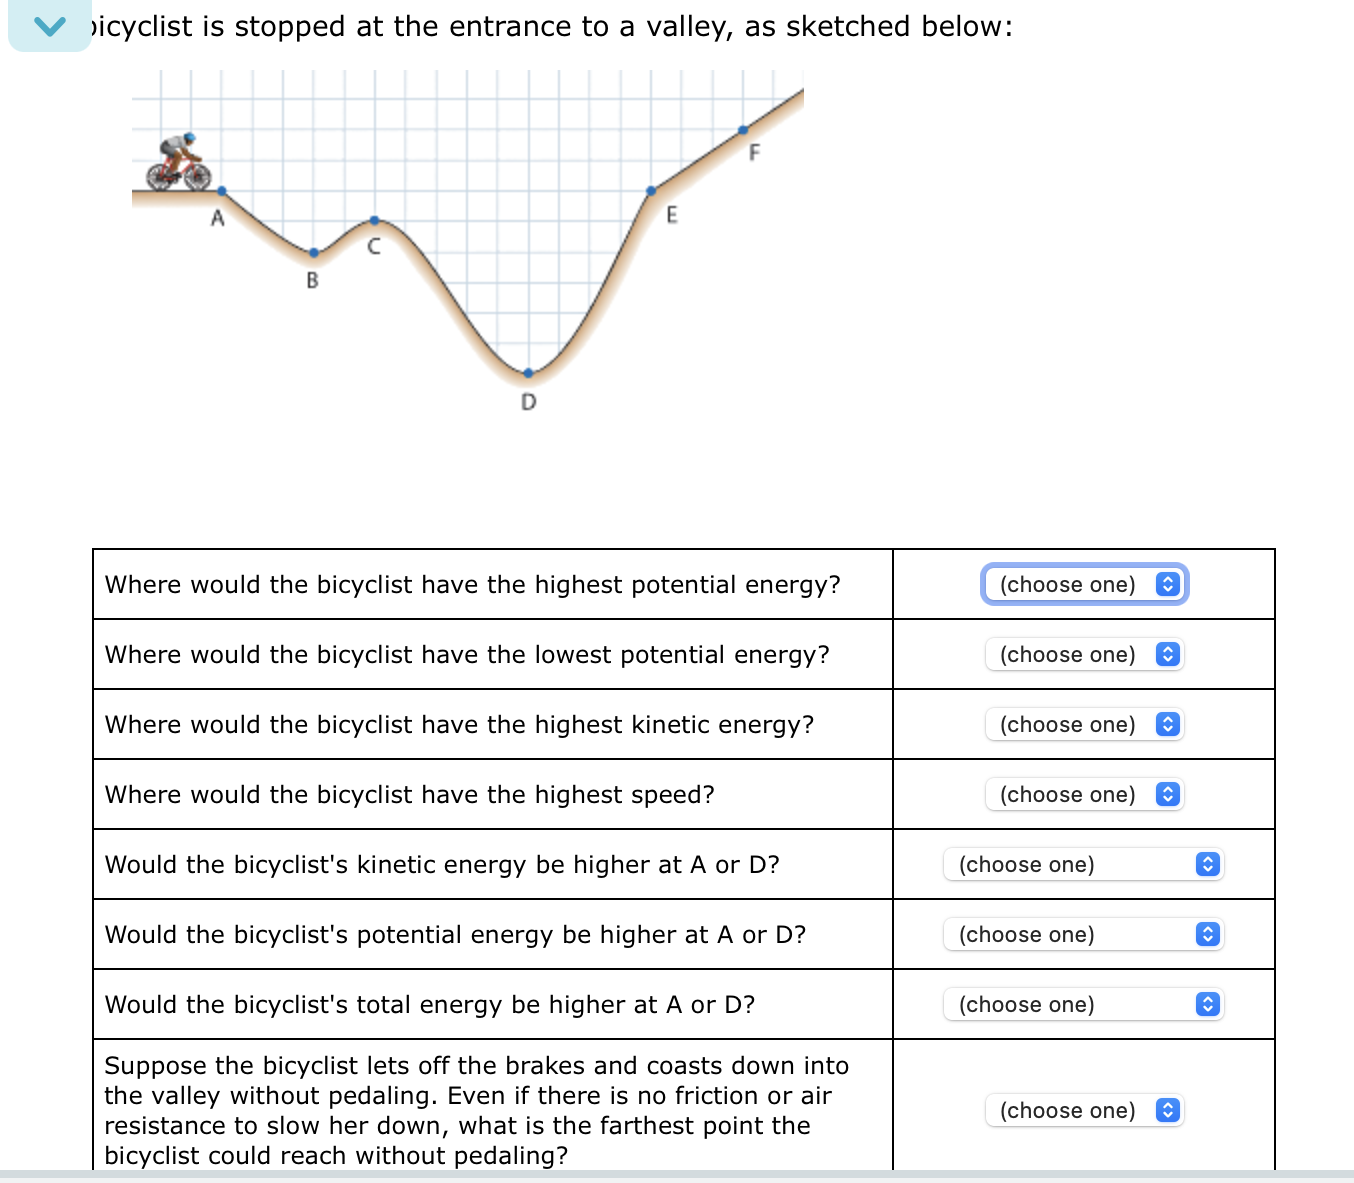Viewport: 1354px width, 1183px height.
Task: Select point B marker on the slope
Action: click(x=313, y=253)
